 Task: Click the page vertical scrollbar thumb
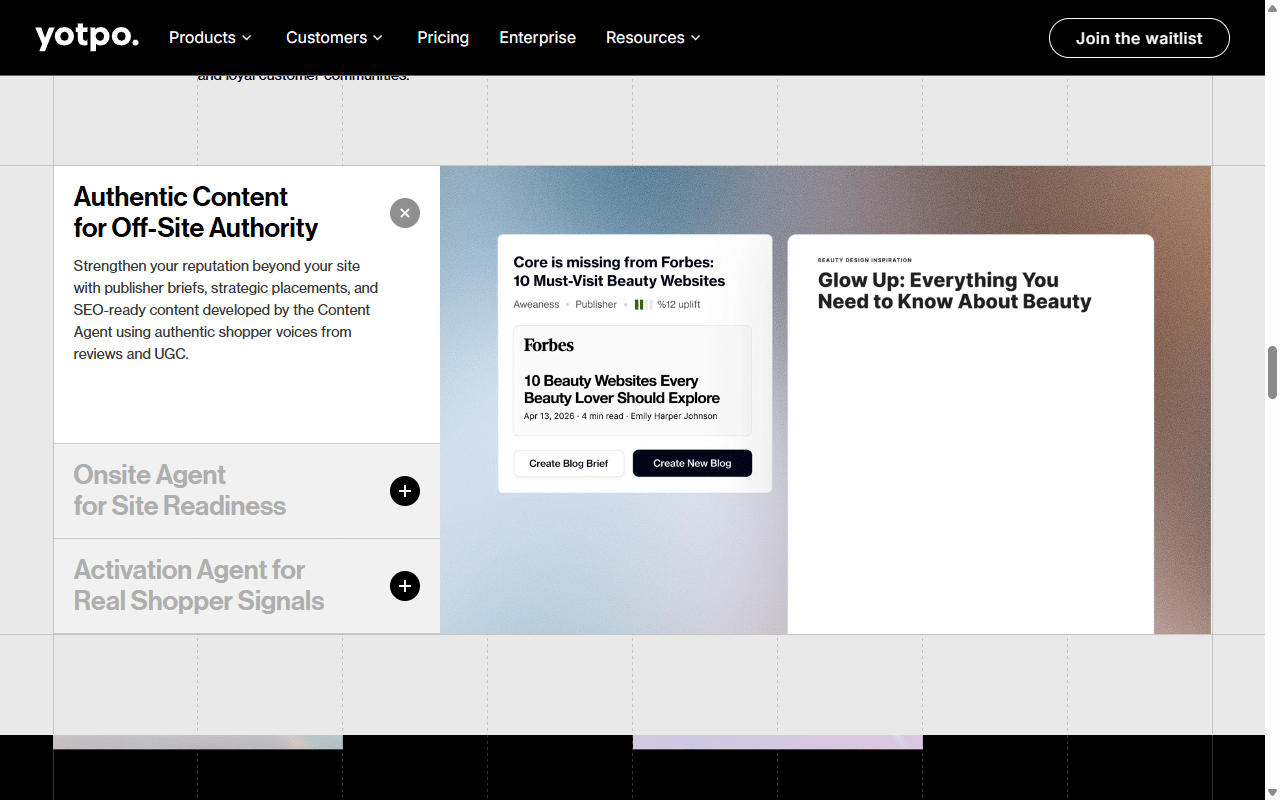click(1272, 372)
